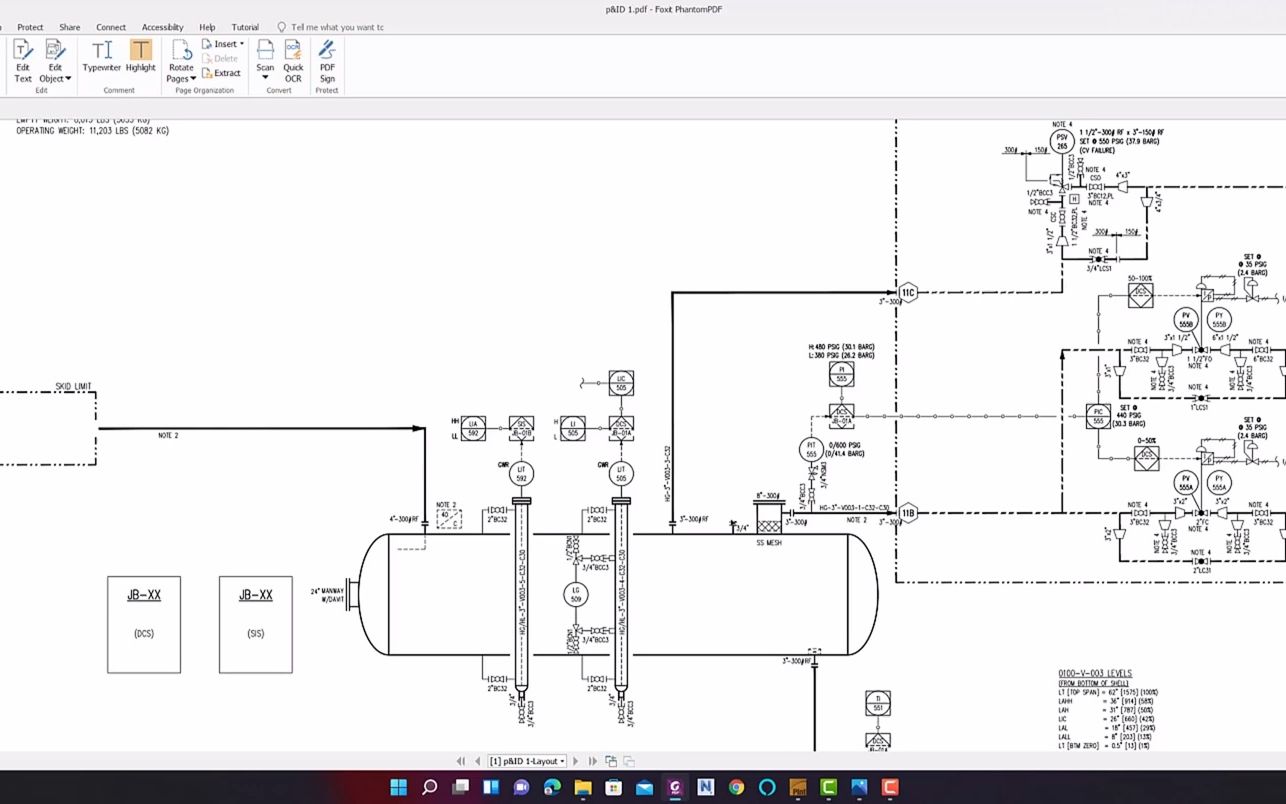Open Microsoft Store from taskbar
This screenshot has height=804, width=1286.
[x=613, y=787]
